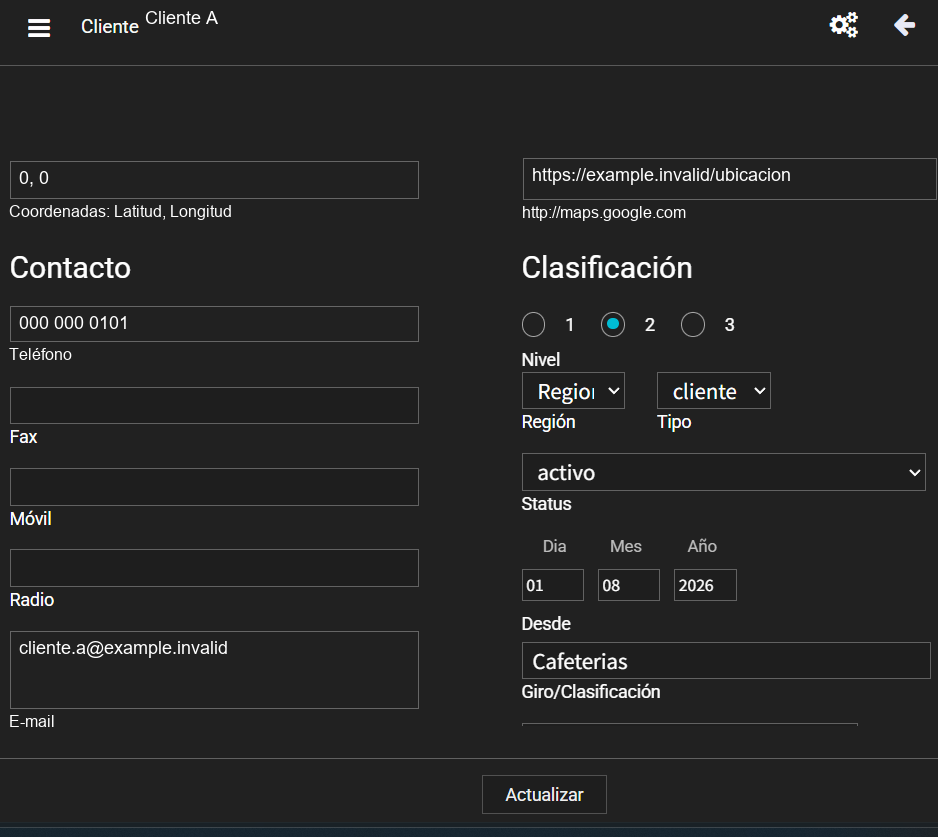Edit the Dia field showing 01
Screen dimensions: 938x837
[x=553, y=585]
